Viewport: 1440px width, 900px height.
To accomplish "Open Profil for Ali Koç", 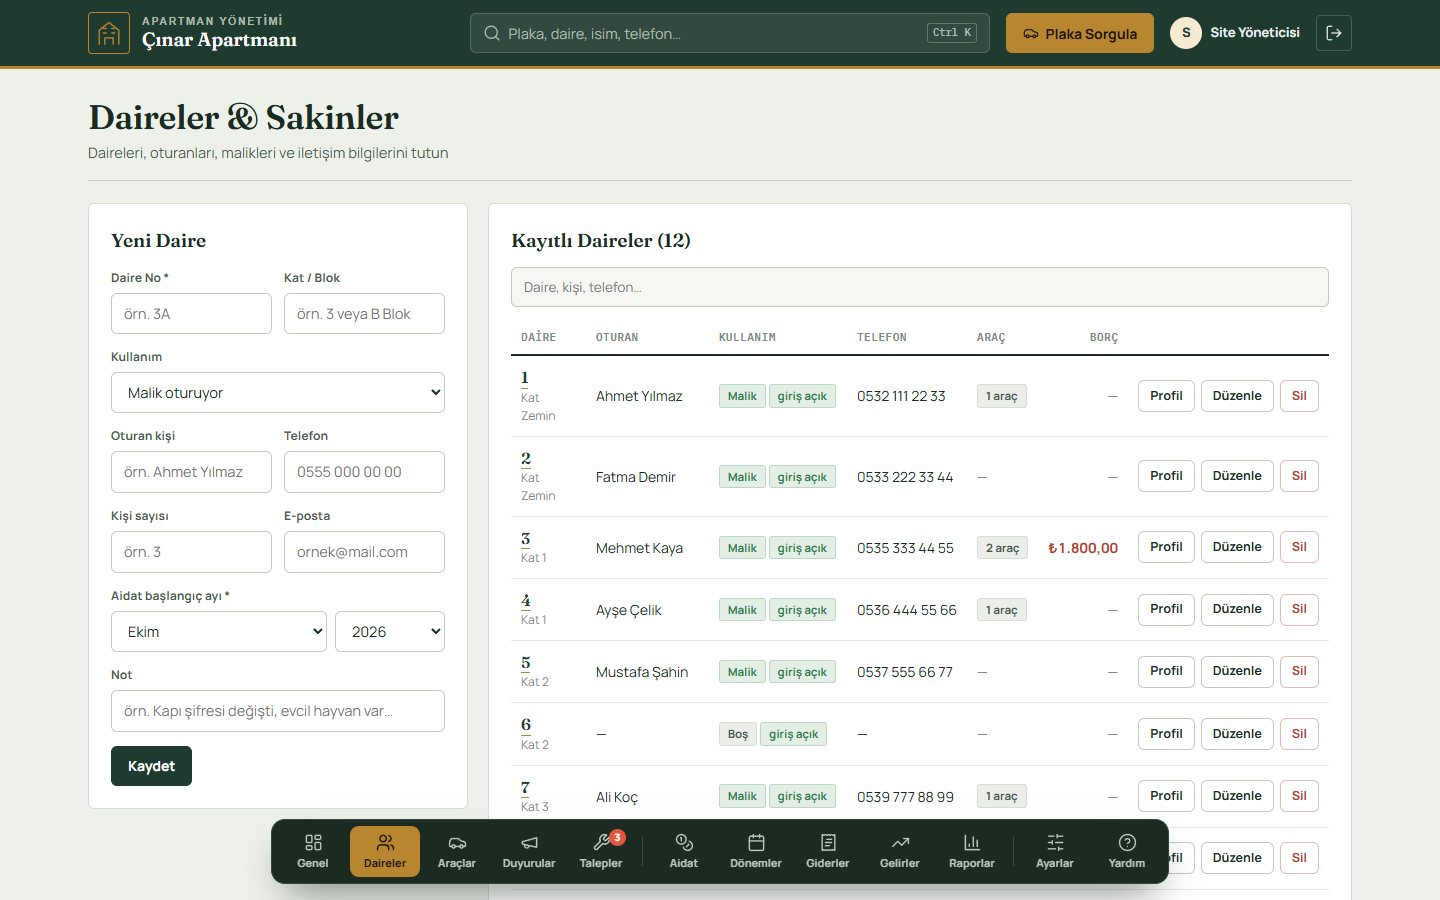I will tap(1166, 796).
